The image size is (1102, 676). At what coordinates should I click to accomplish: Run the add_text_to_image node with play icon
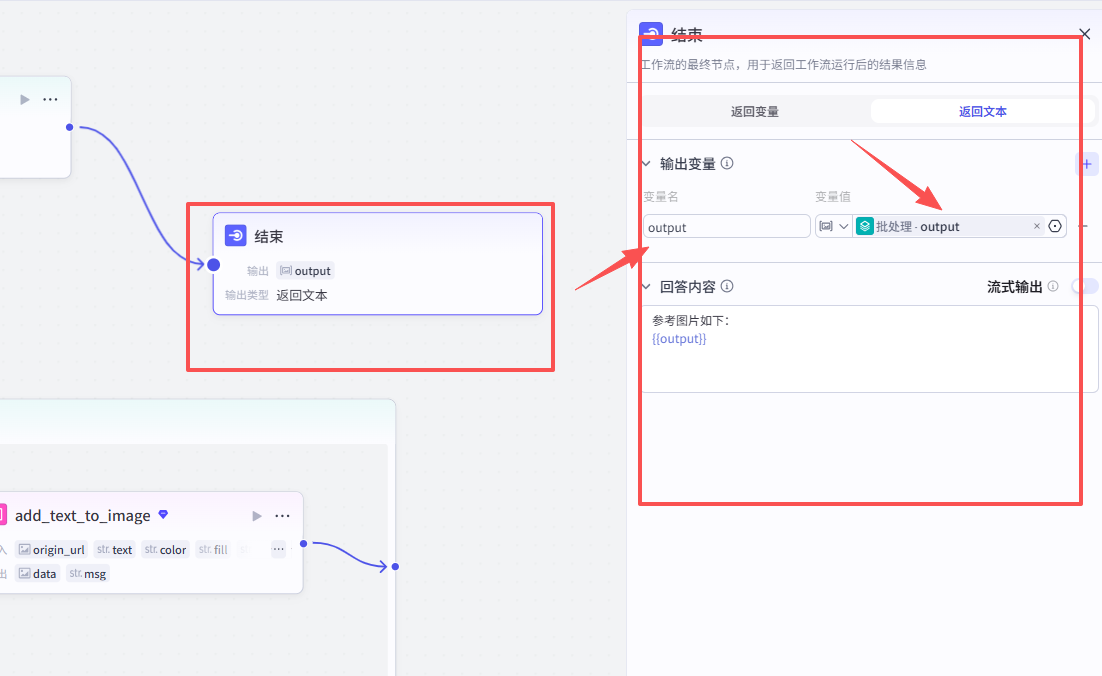point(257,516)
